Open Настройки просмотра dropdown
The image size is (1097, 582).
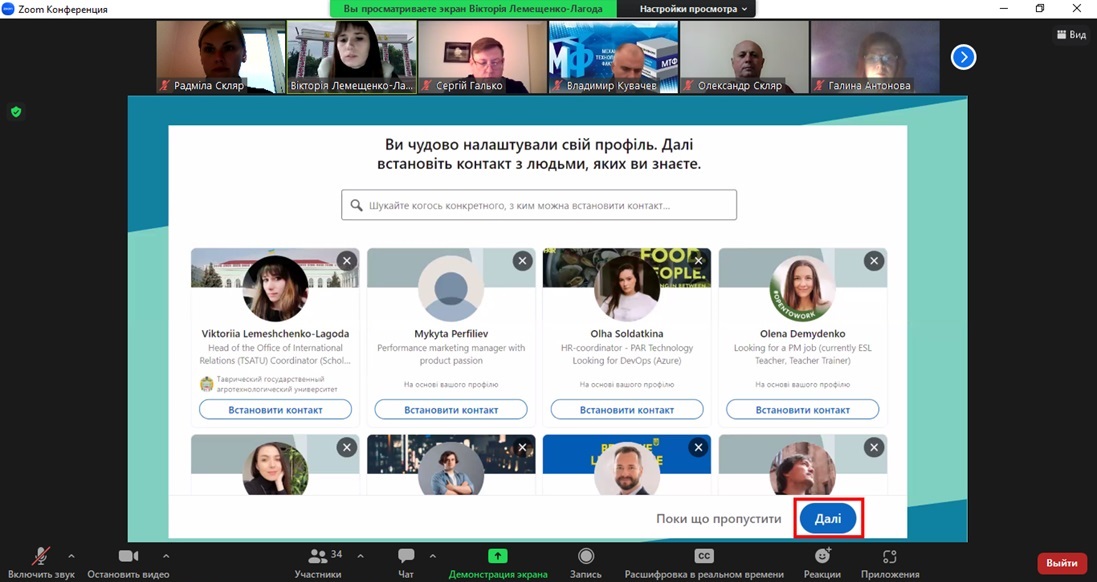pyautogui.click(x=693, y=9)
